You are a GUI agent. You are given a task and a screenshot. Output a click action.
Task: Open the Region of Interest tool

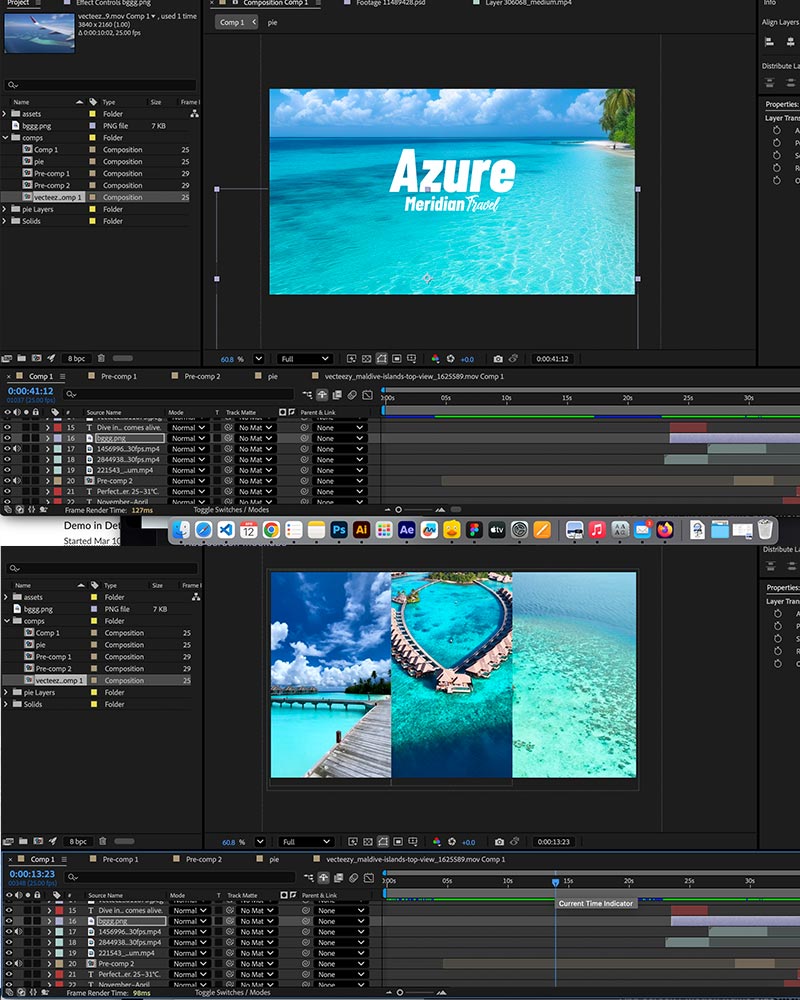[x=396, y=357]
